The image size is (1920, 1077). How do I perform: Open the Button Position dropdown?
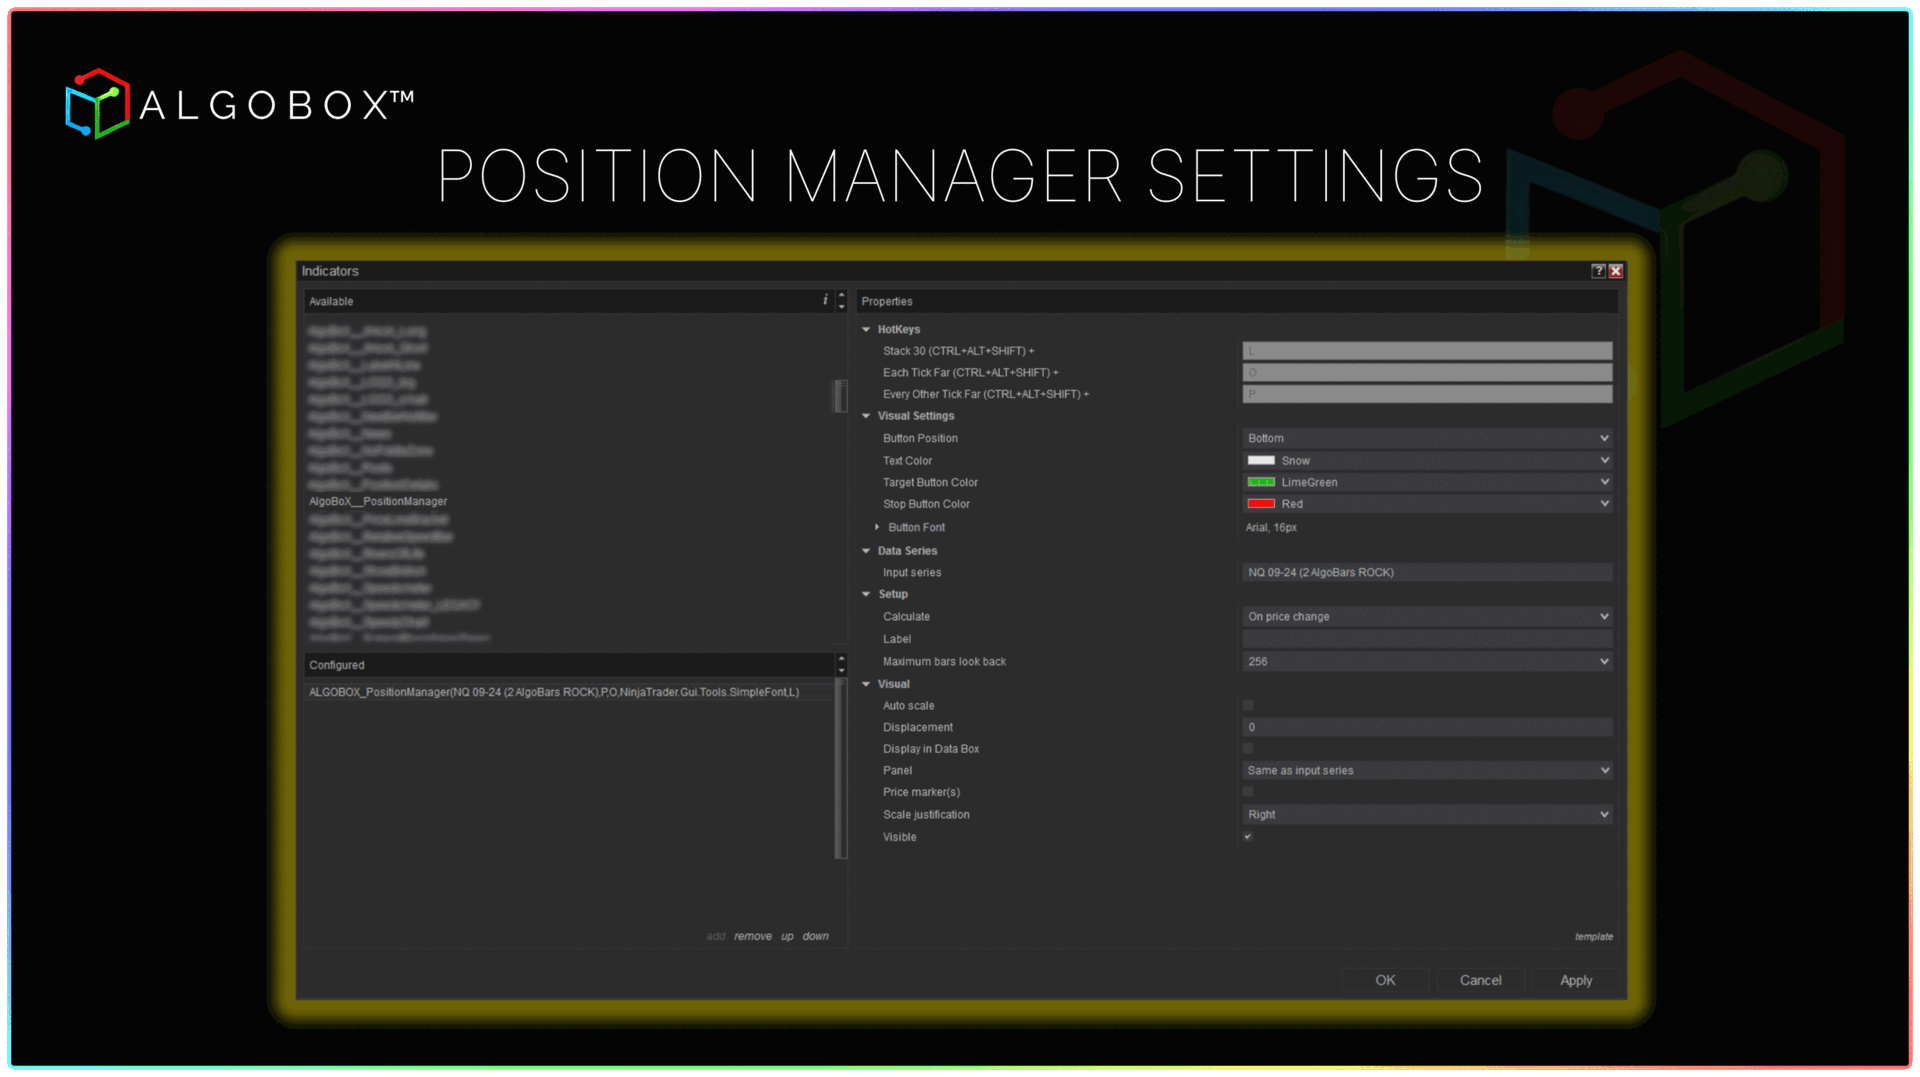[1427, 438]
